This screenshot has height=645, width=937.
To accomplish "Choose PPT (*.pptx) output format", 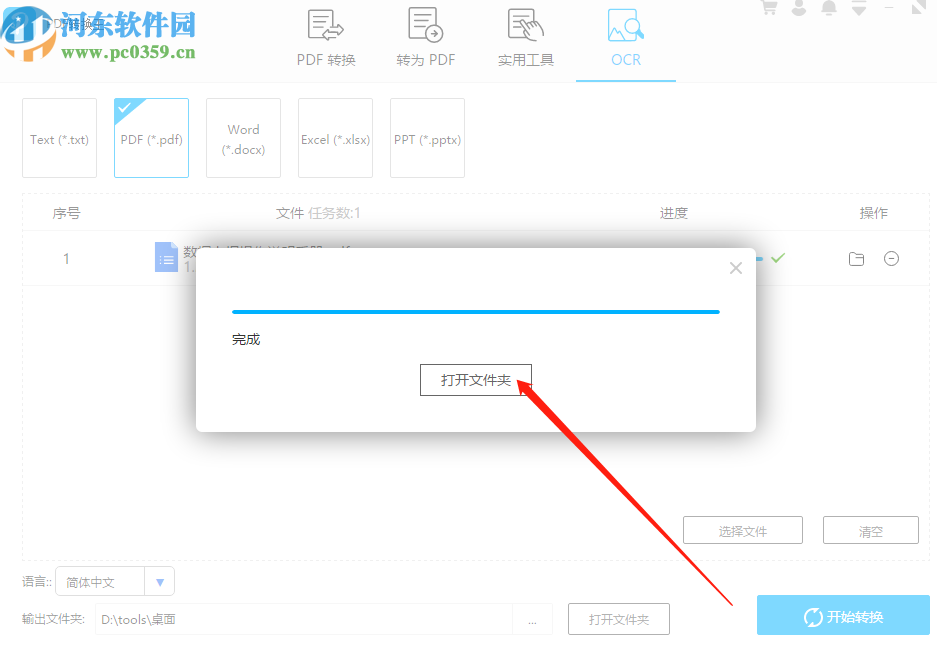I will [x=427, y=138].
